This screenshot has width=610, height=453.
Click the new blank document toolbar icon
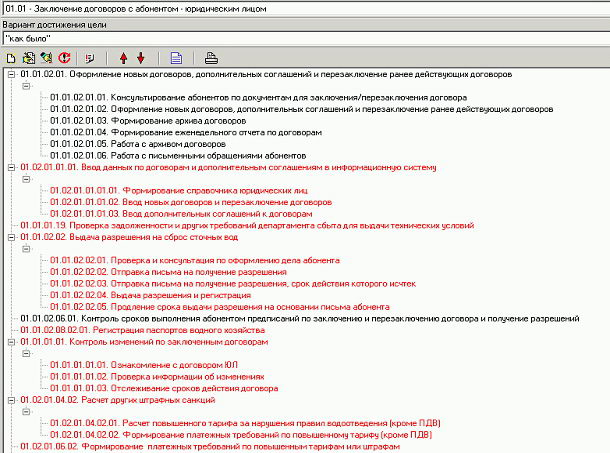[11, 58]
